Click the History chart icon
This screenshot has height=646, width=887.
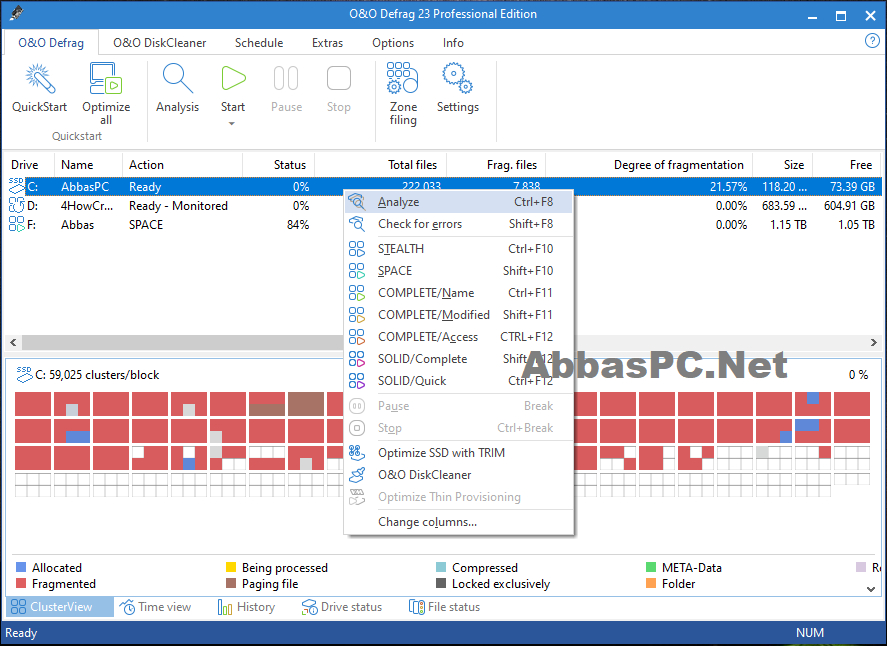tap(225, 607)
